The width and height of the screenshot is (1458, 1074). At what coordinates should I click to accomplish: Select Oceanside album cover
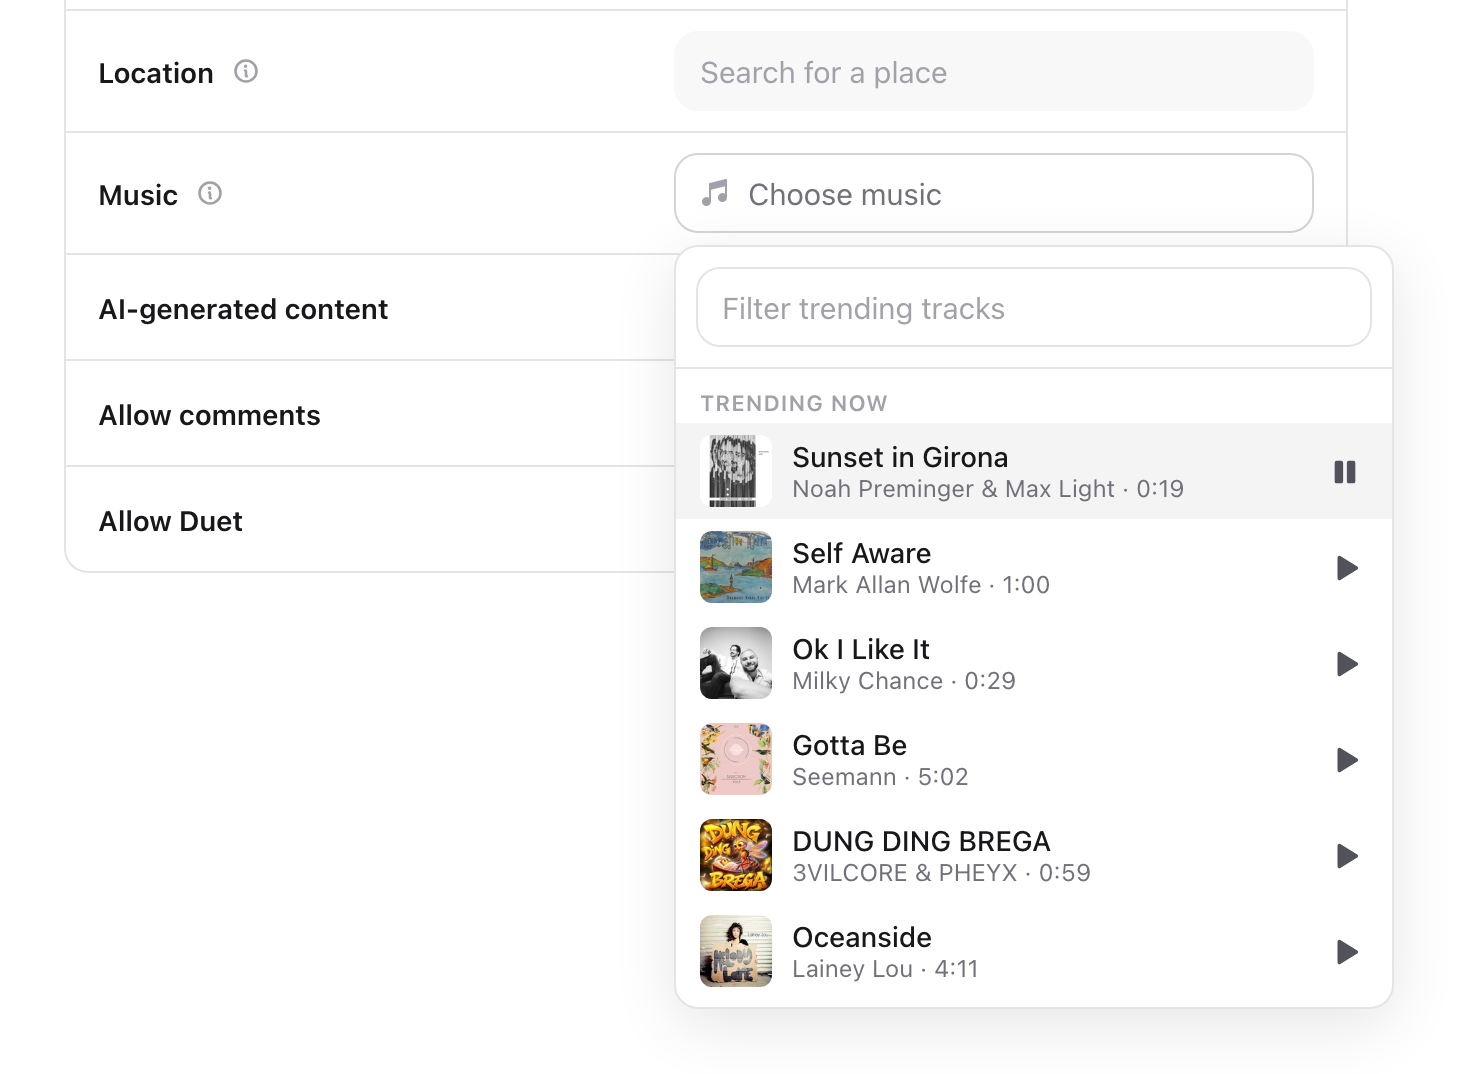coord(736,951)
